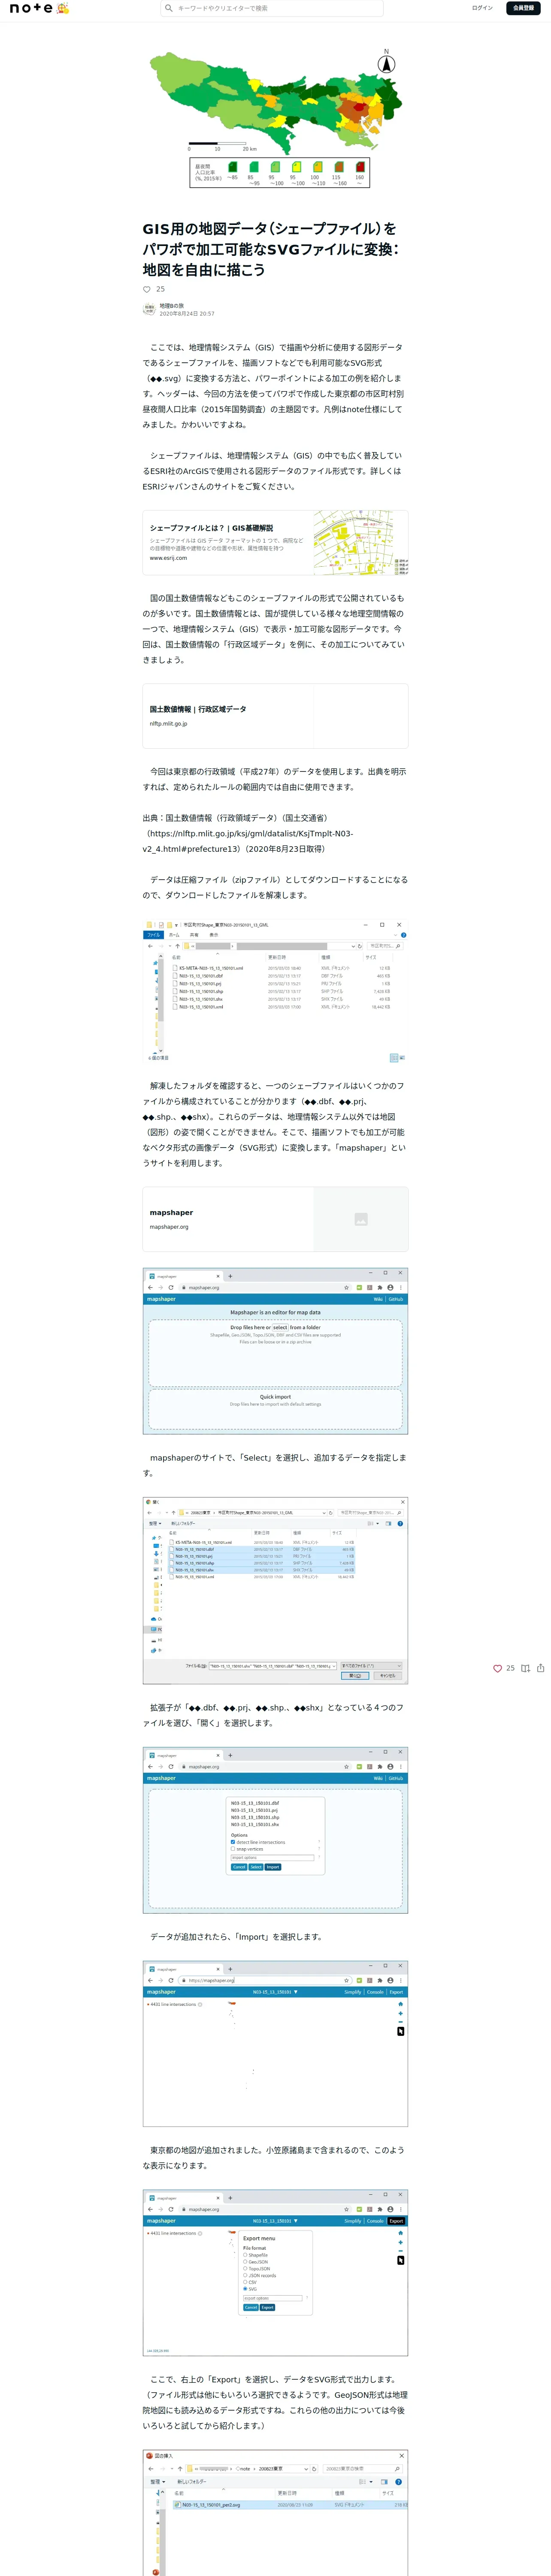Open the Tokyo population ratio header map
This screenshot has width=551, height=2576.
point(275,119)
